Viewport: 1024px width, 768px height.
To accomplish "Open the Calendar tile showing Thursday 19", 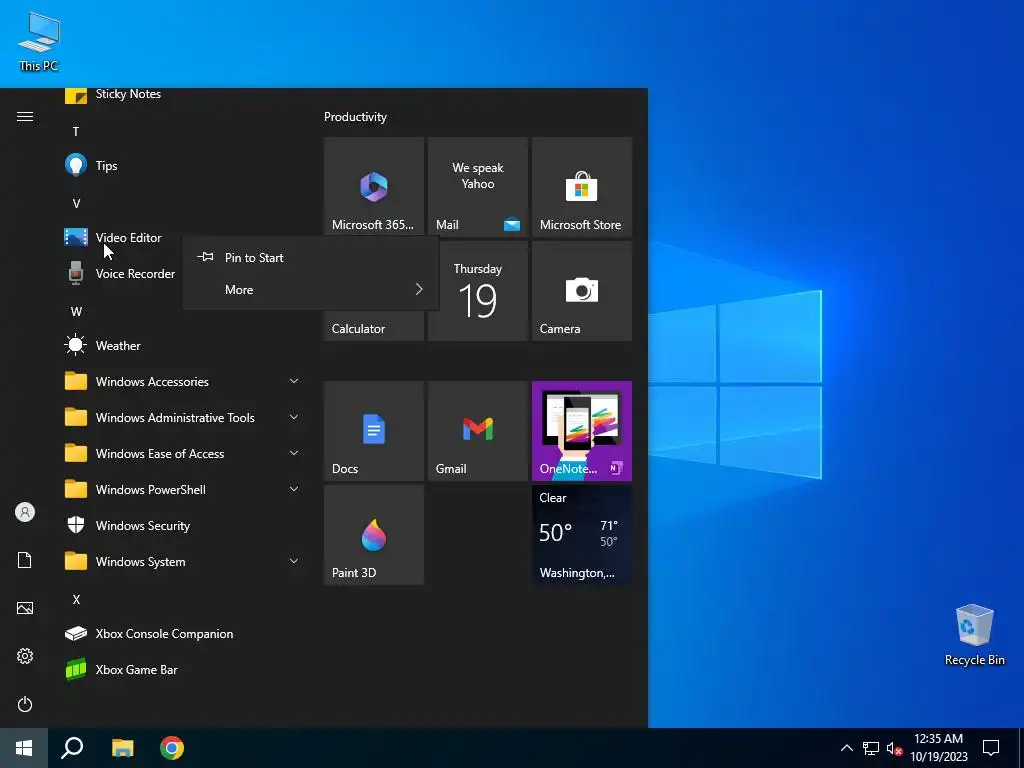I will tap(484, 291).
